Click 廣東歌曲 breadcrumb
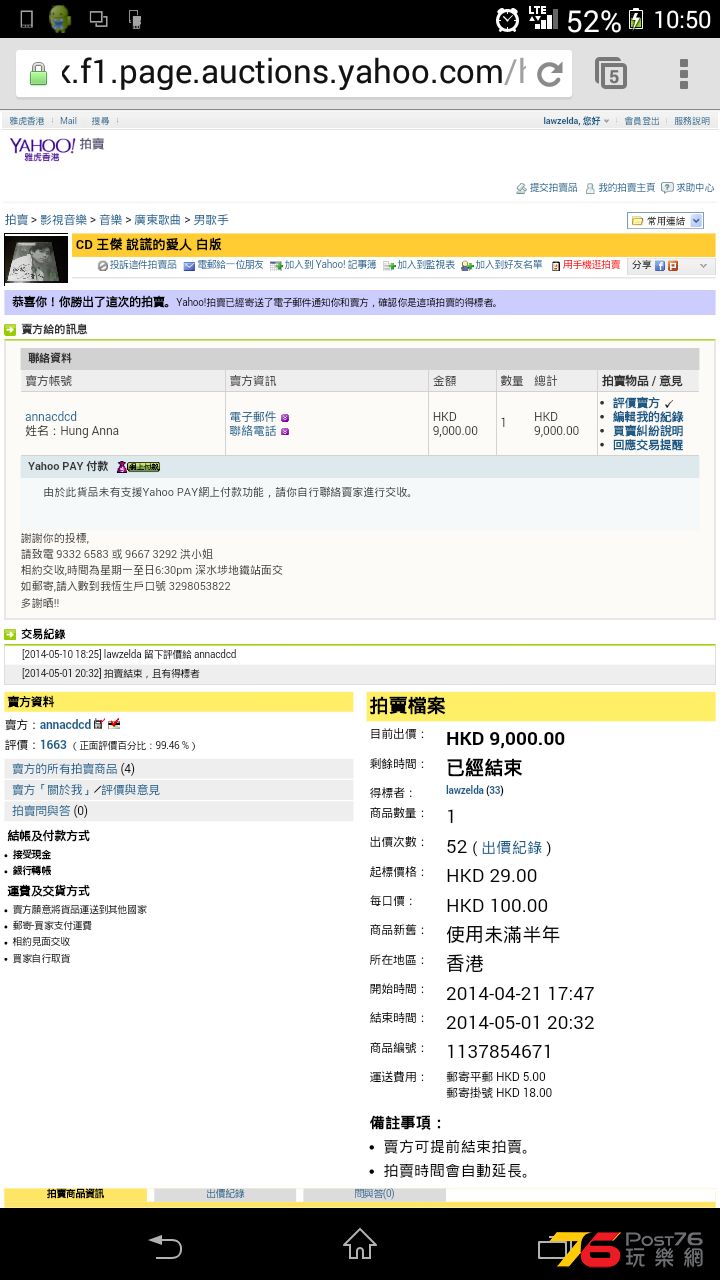The image size is (720, 1280). 158,219
